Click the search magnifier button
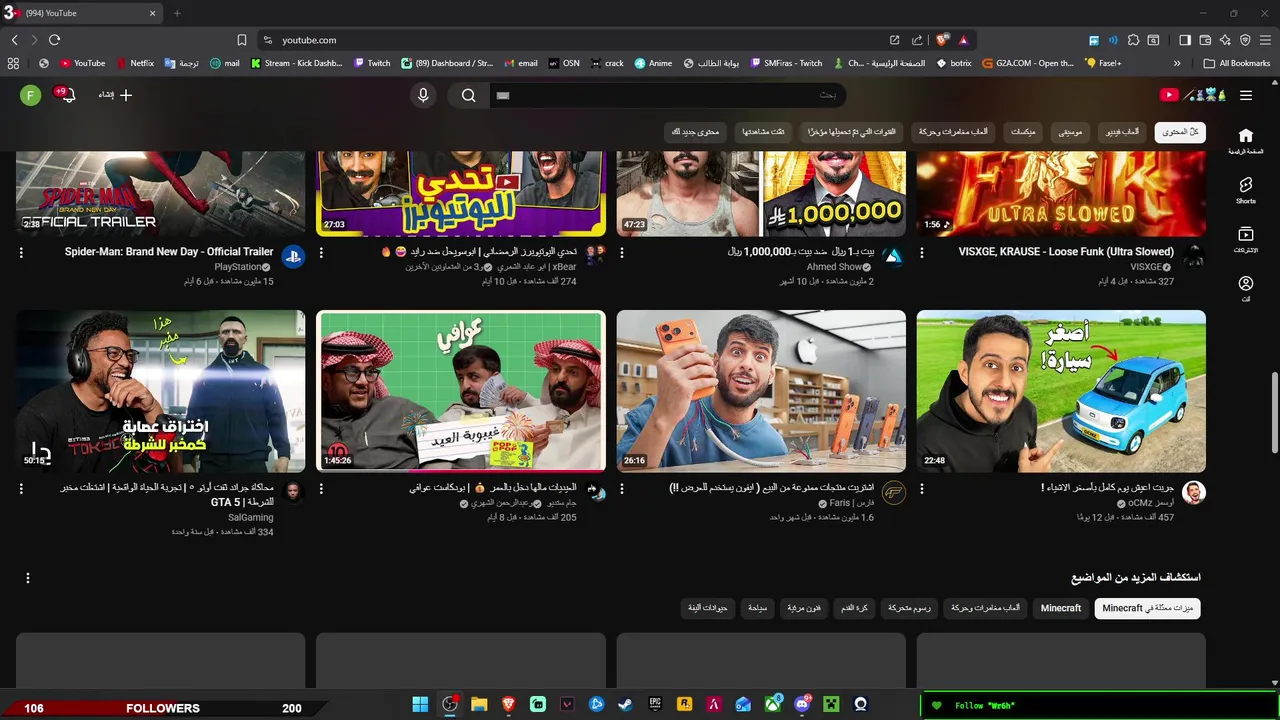 coord(468,95)
